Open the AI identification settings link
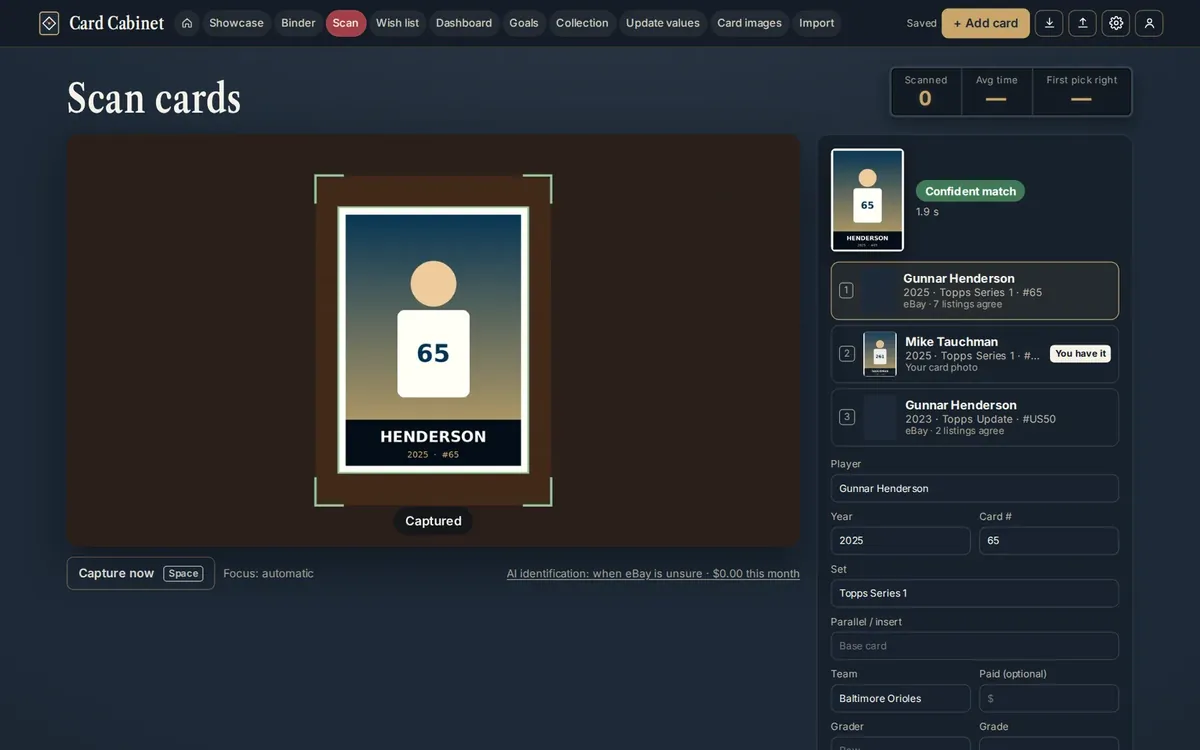 pos(653,574)
